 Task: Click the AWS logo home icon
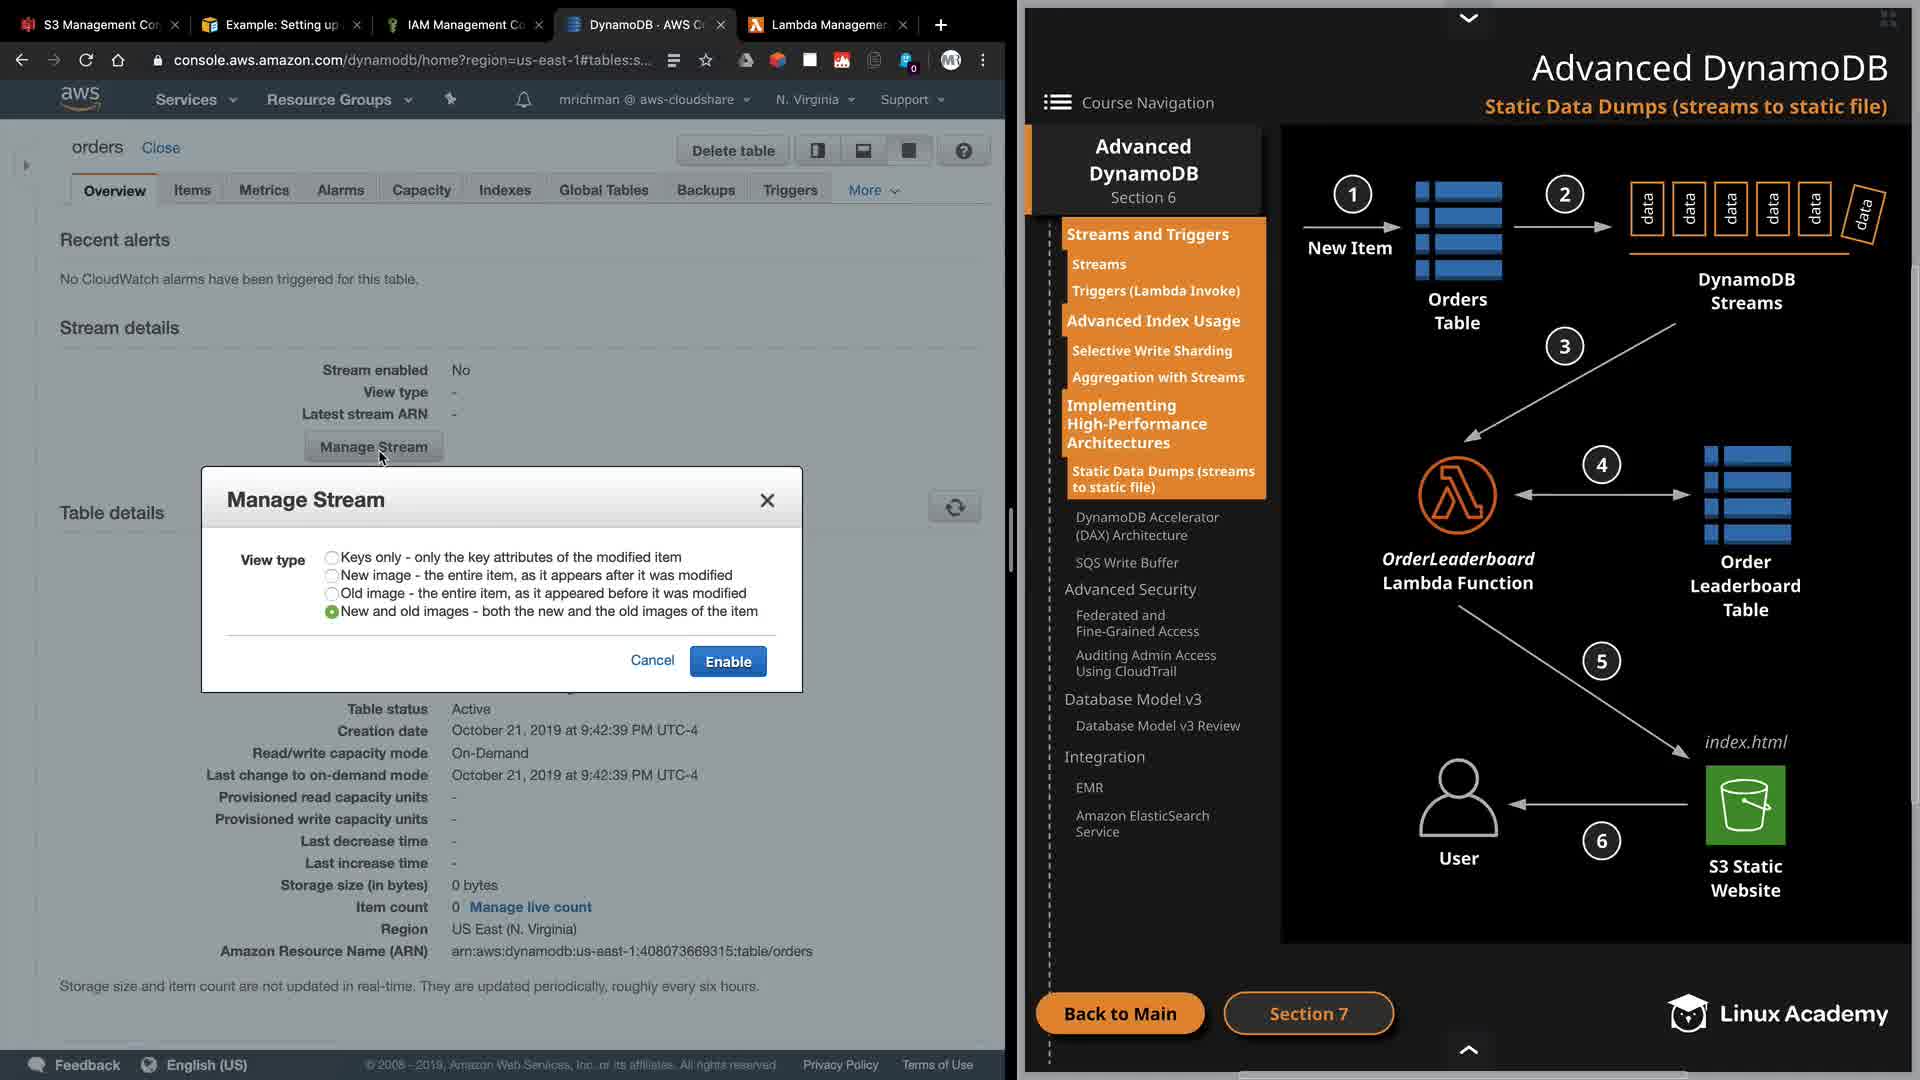80,98
